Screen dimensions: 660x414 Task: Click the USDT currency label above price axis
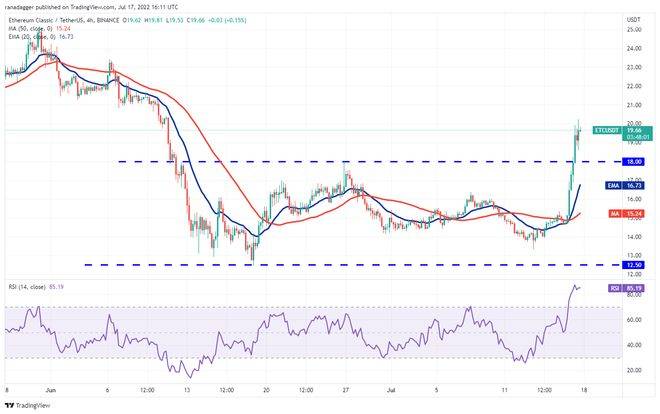(634, 18)
